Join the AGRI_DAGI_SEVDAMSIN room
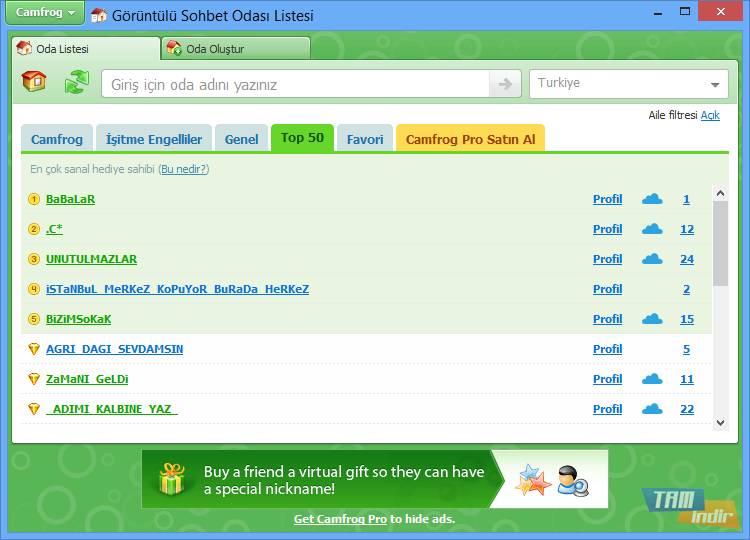 click(114, 349)
